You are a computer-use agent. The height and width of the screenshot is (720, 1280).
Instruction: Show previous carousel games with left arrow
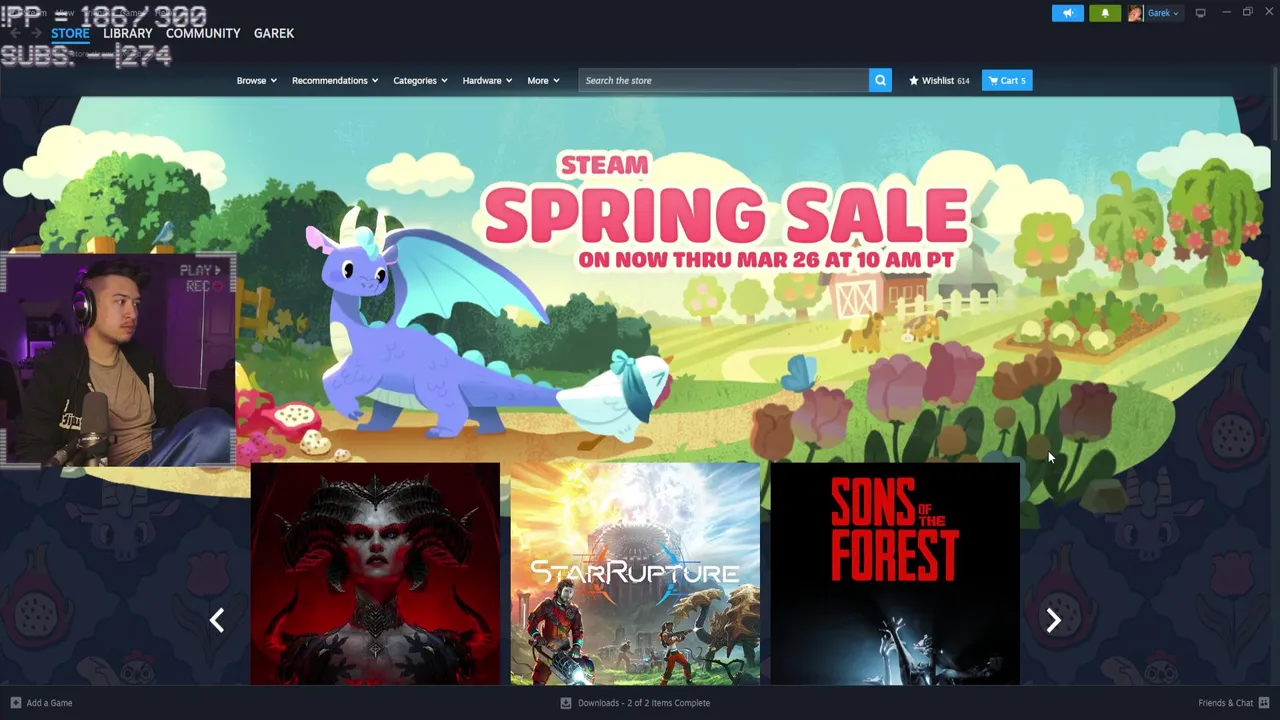[x=217, y=621]
